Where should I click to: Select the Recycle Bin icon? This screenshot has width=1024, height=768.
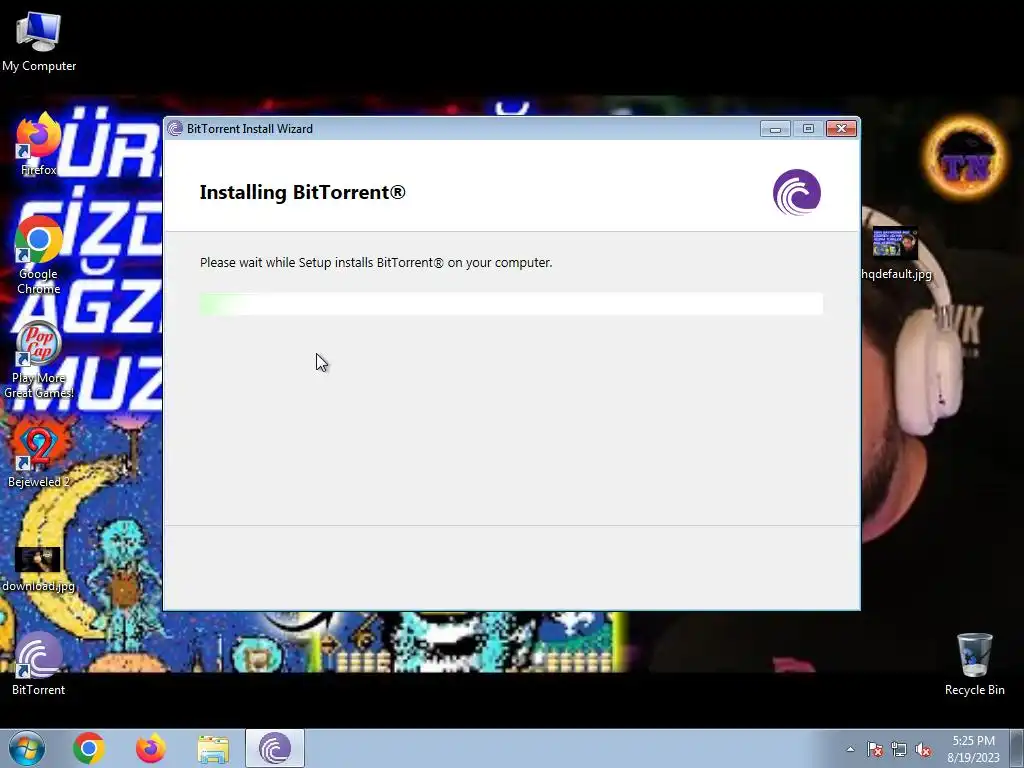pos(974,664)
